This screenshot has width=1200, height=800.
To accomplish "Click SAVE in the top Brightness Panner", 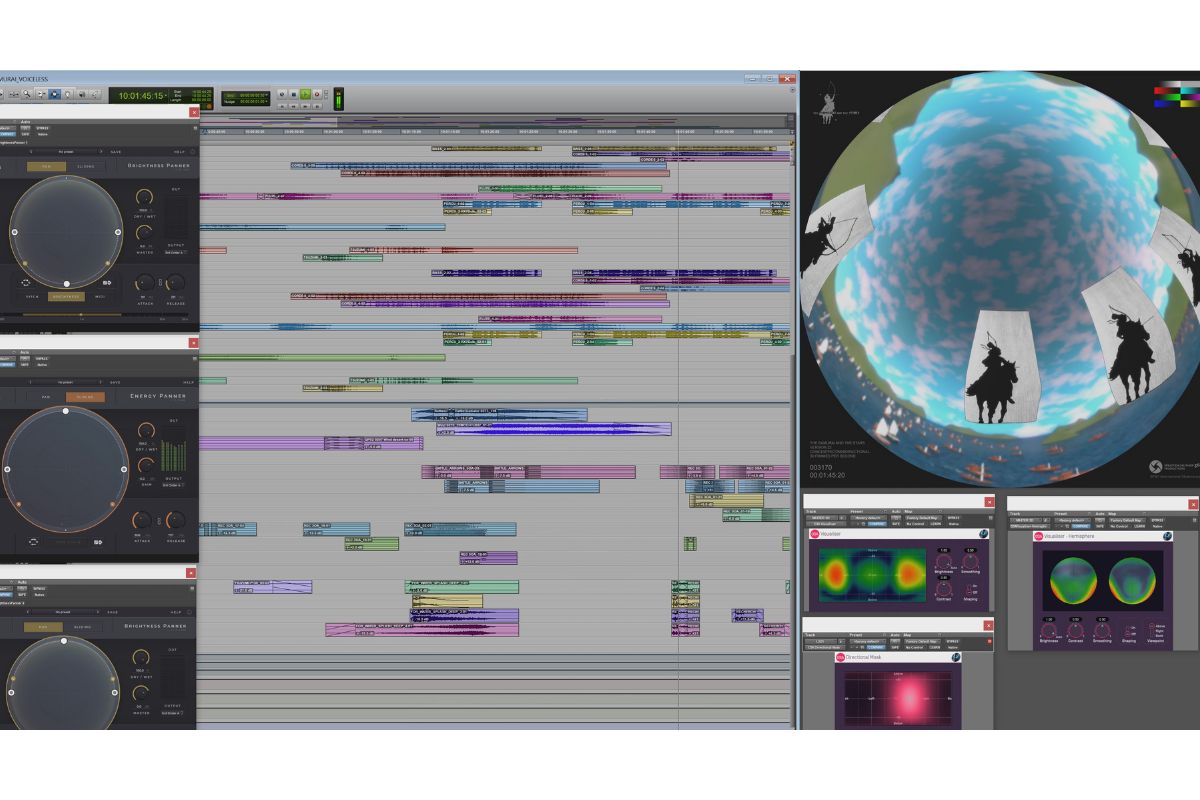I will pyautogui.click(x=116, y=152).
